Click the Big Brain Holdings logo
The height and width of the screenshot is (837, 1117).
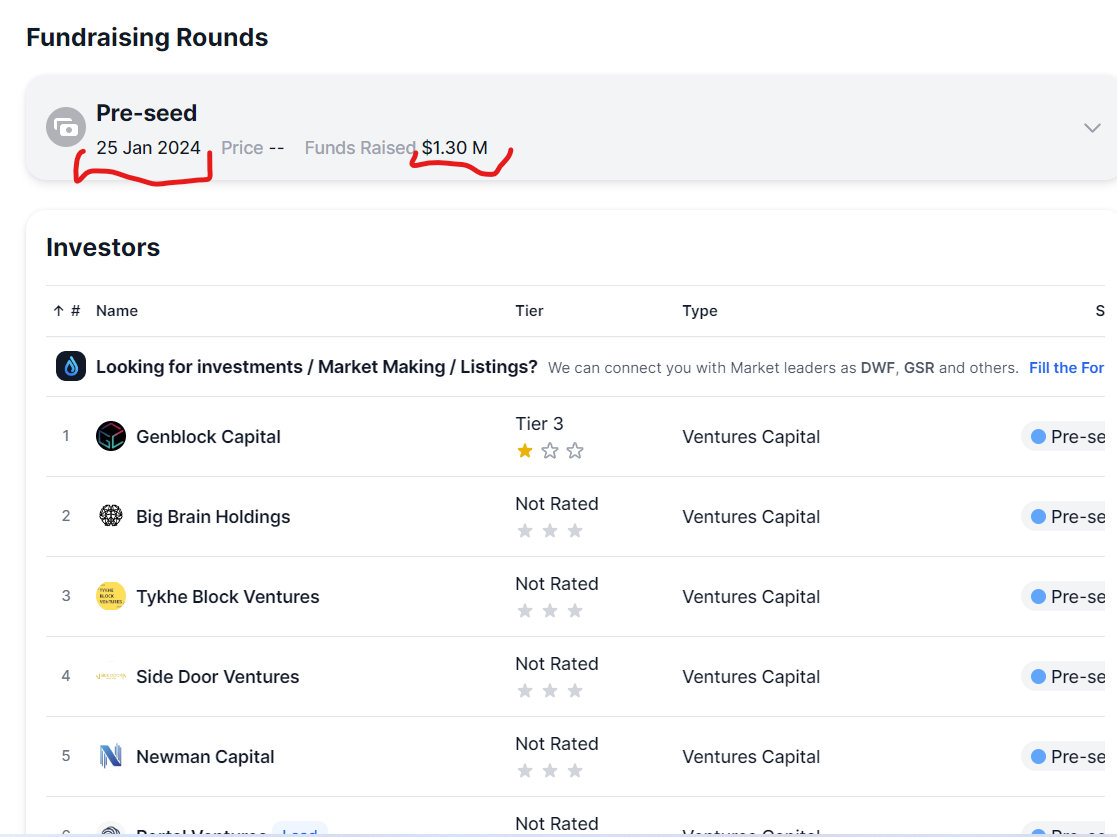pyautogui.click(x=111, y=516)
